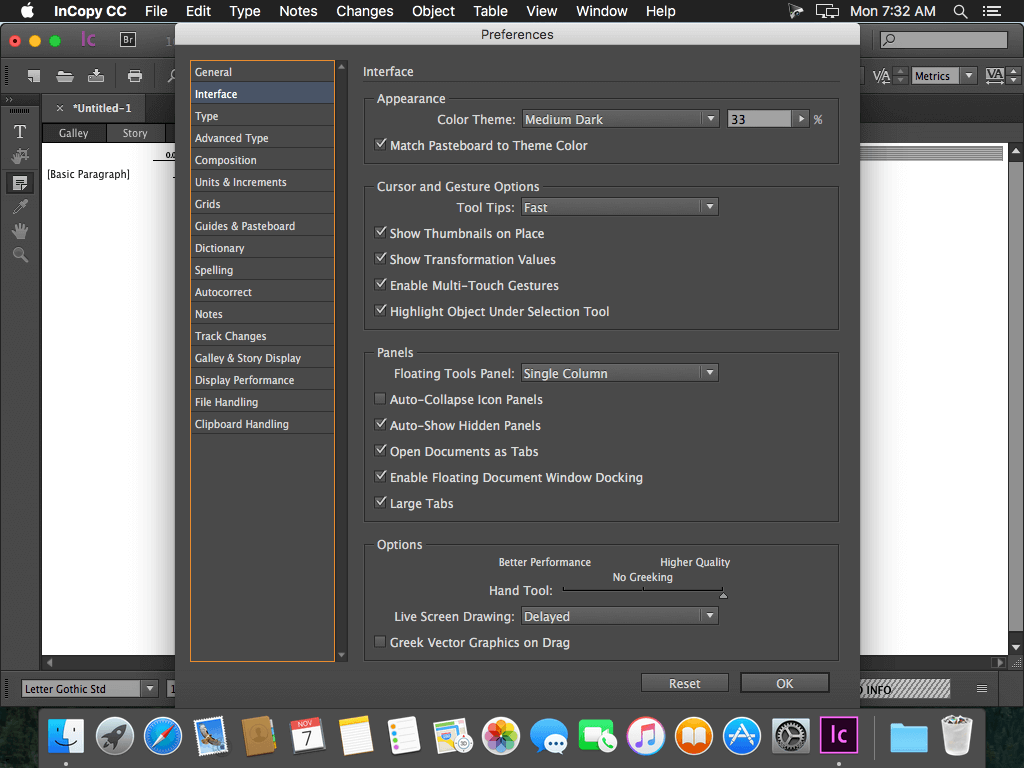The width and height of the screenshot is (1024, 768).
Task: Toggle Large Tabs checkbox
Action: [380, 503]
